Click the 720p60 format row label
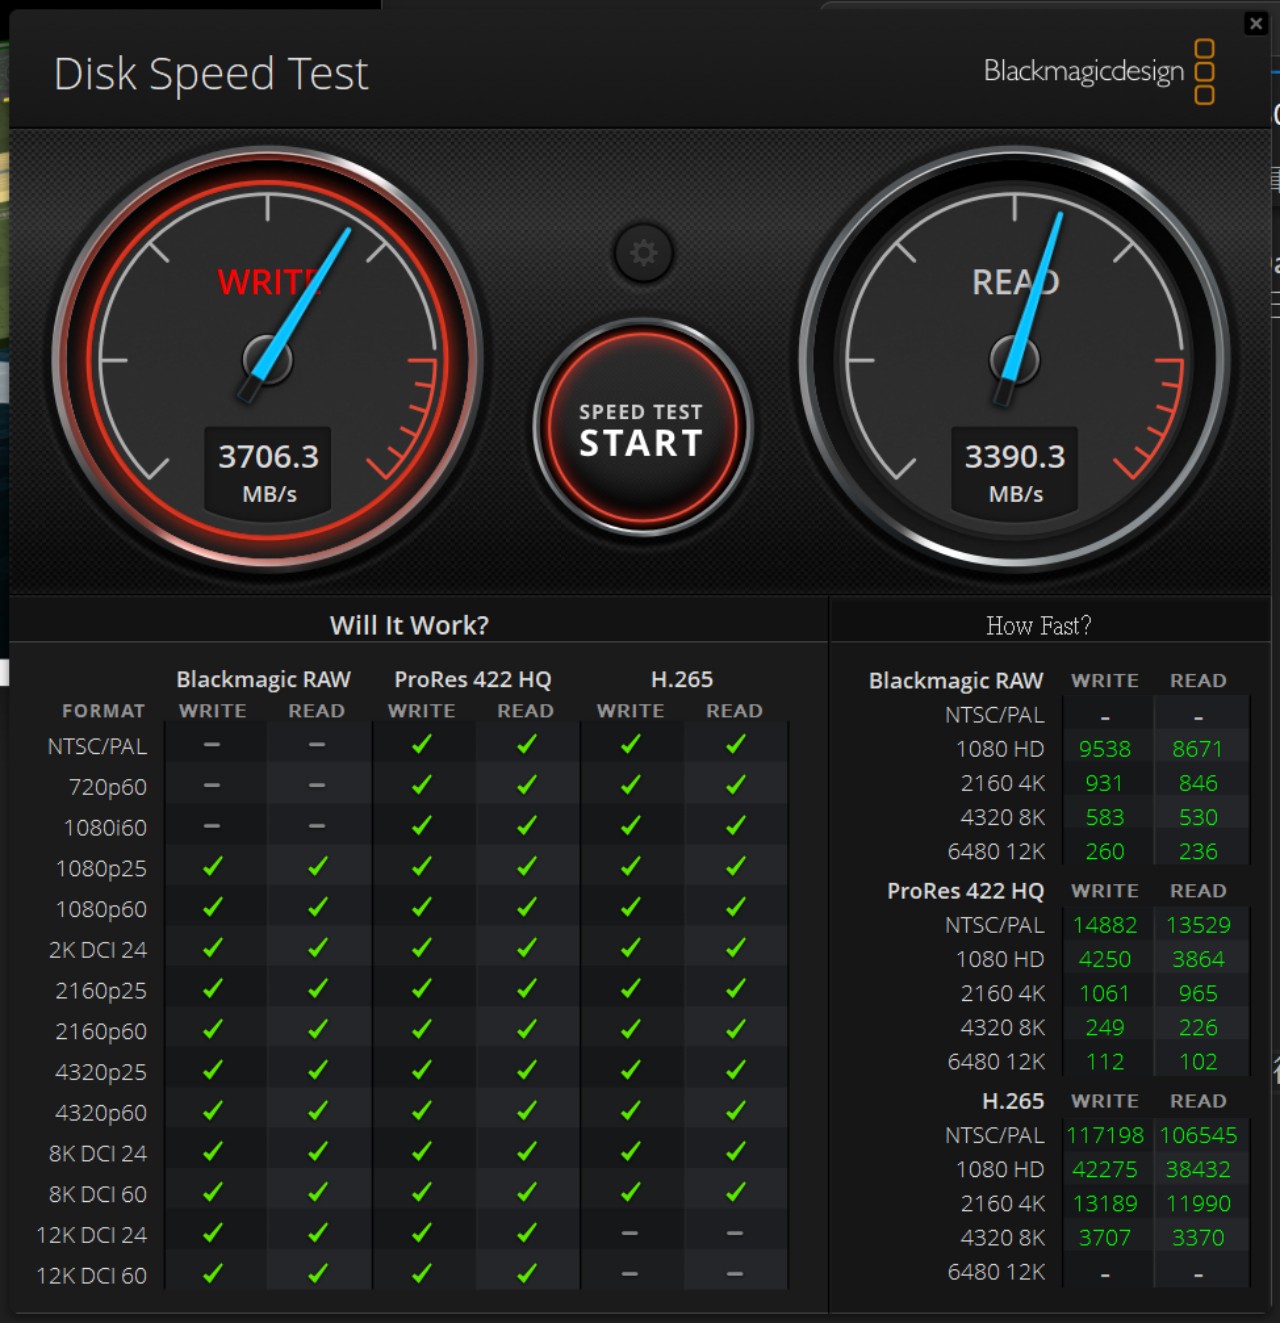The height and width of the screenshot is (1323, 1280). coord(108,787)
